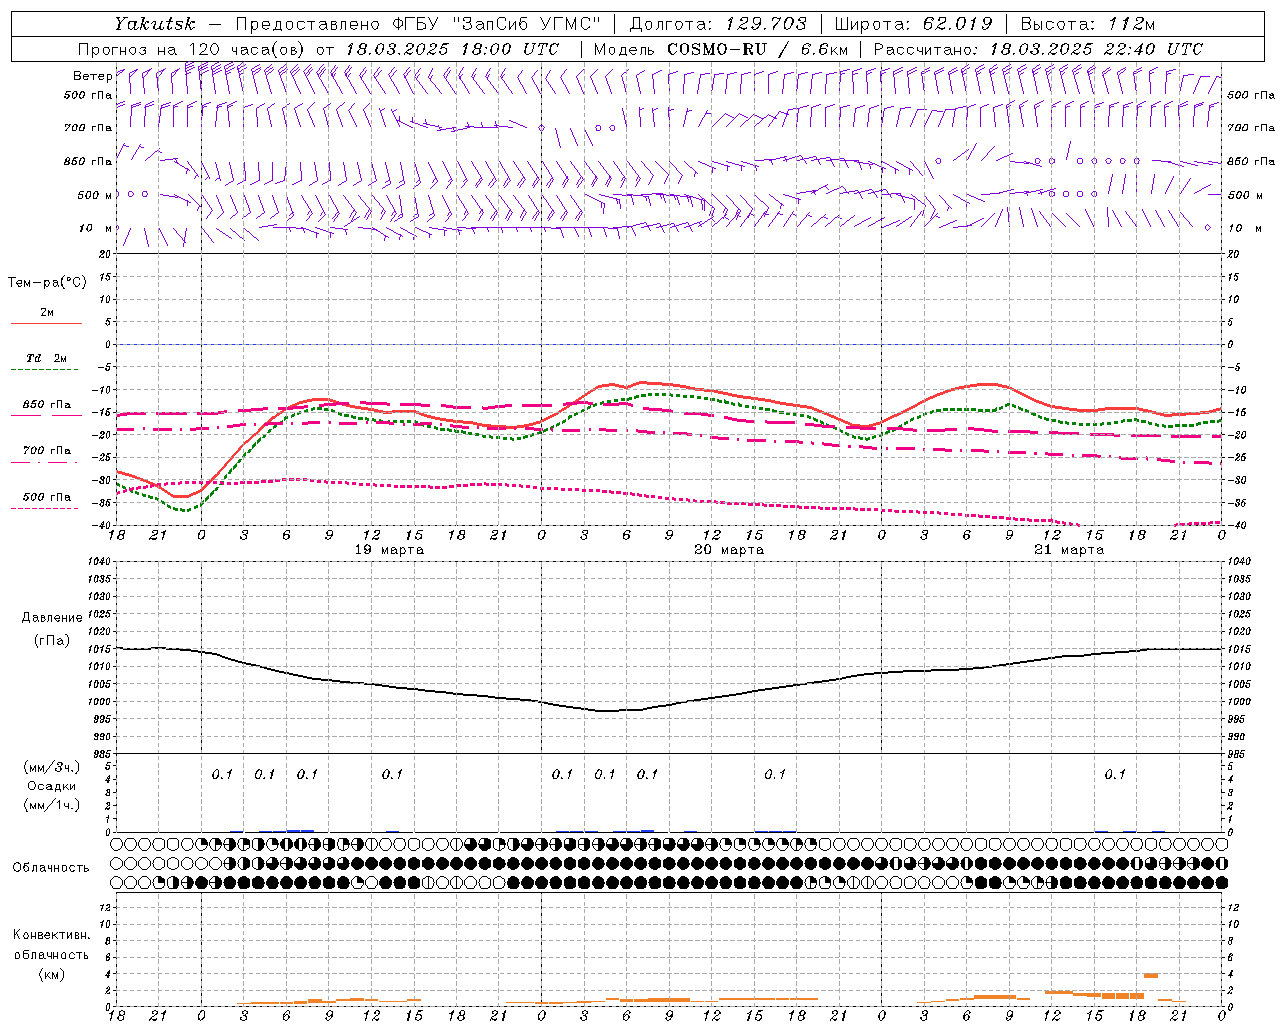Click the '19 марта' date label
Viewport: 1280px width, 1024px height.
click(x=390, y=550)
